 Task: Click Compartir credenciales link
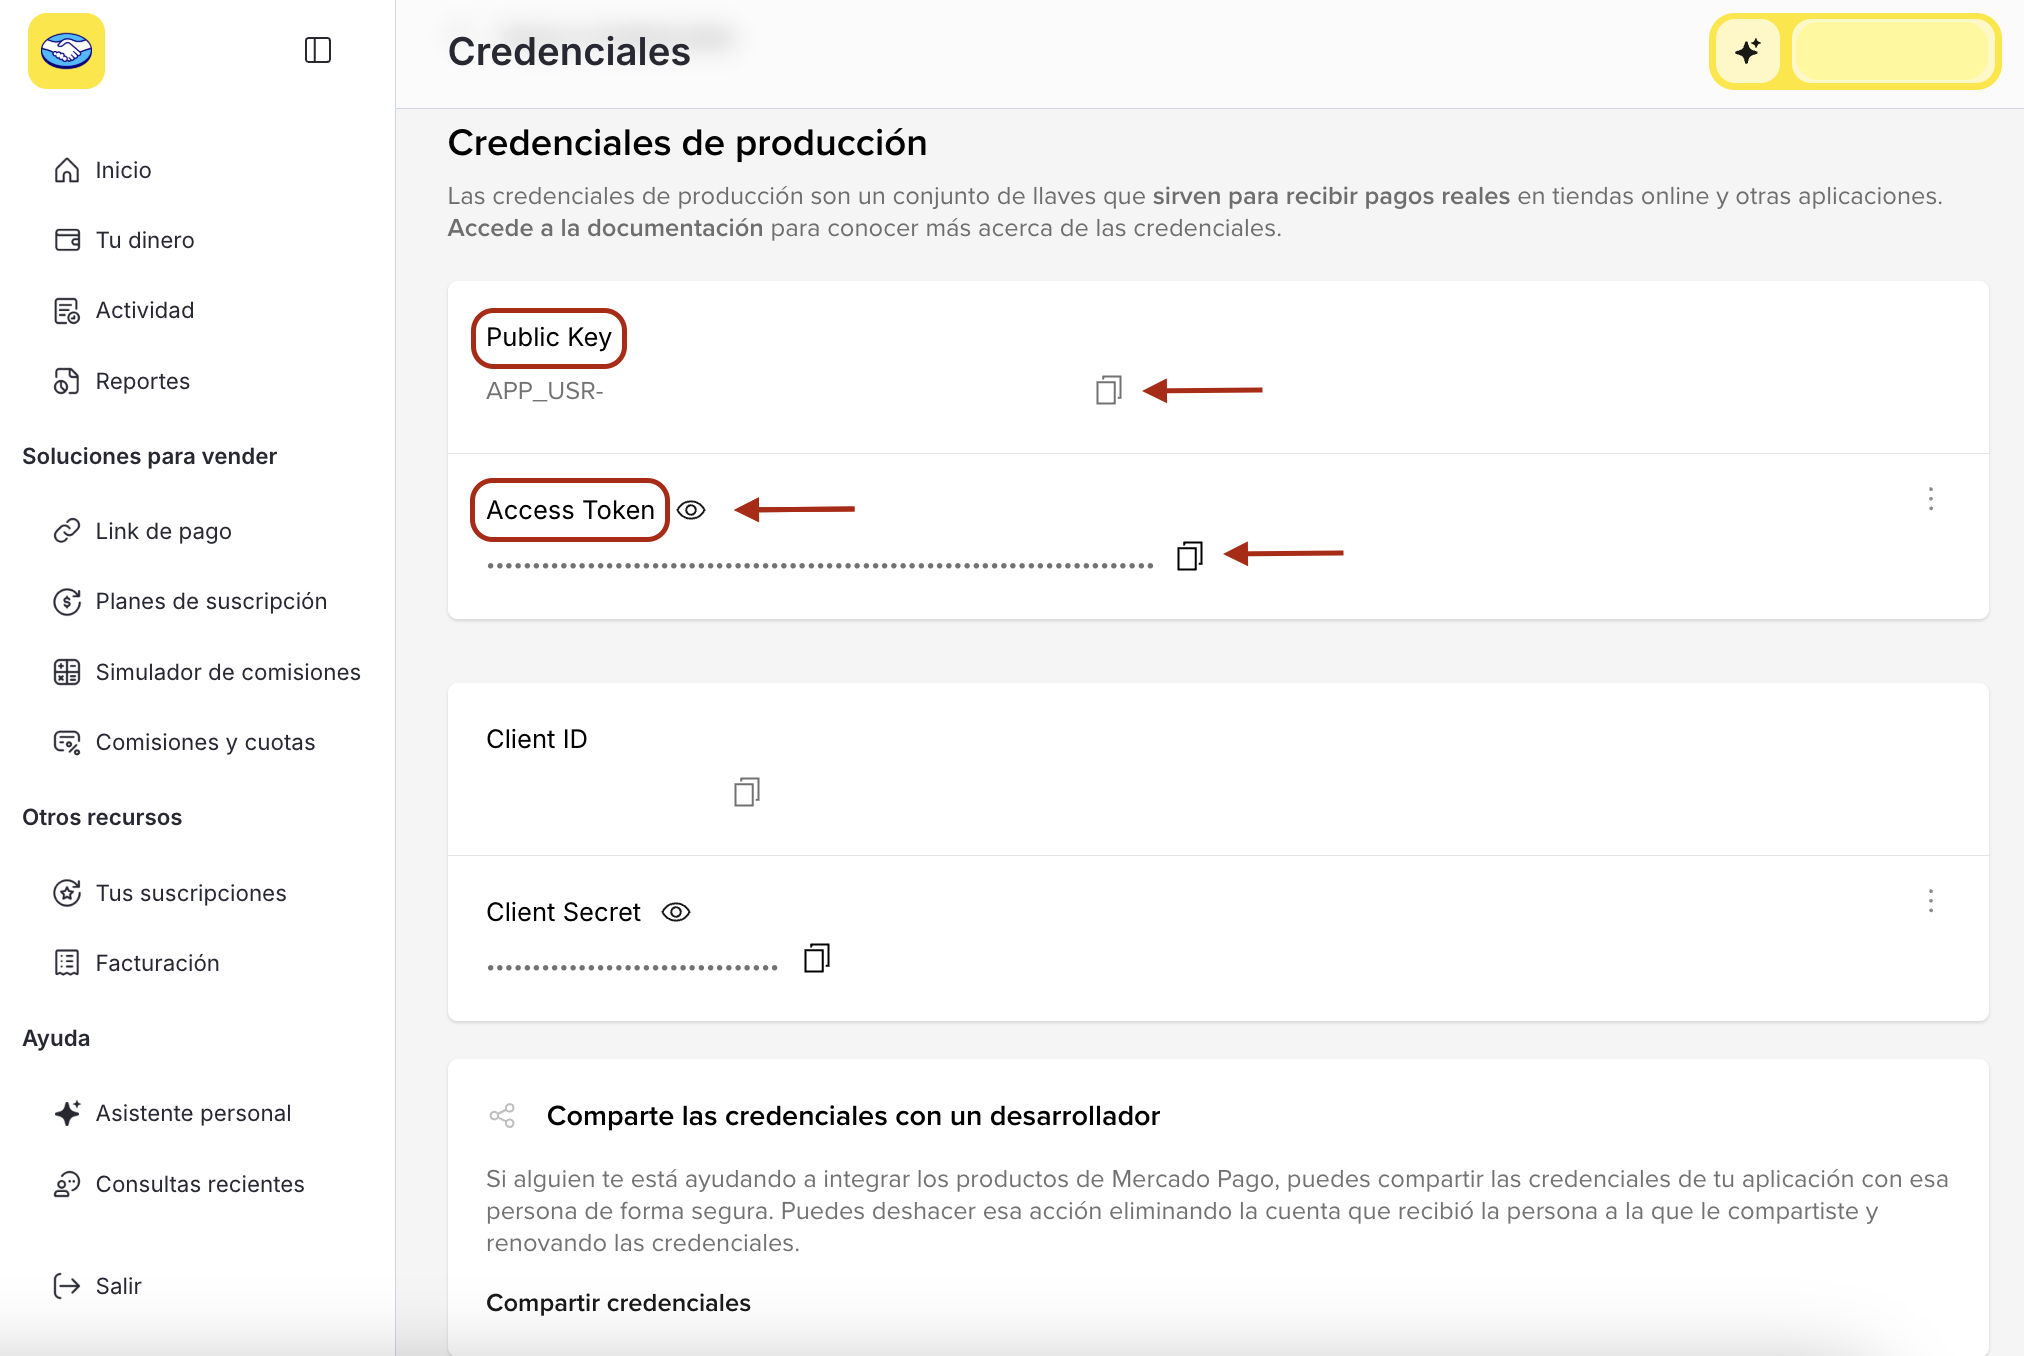619,1303
